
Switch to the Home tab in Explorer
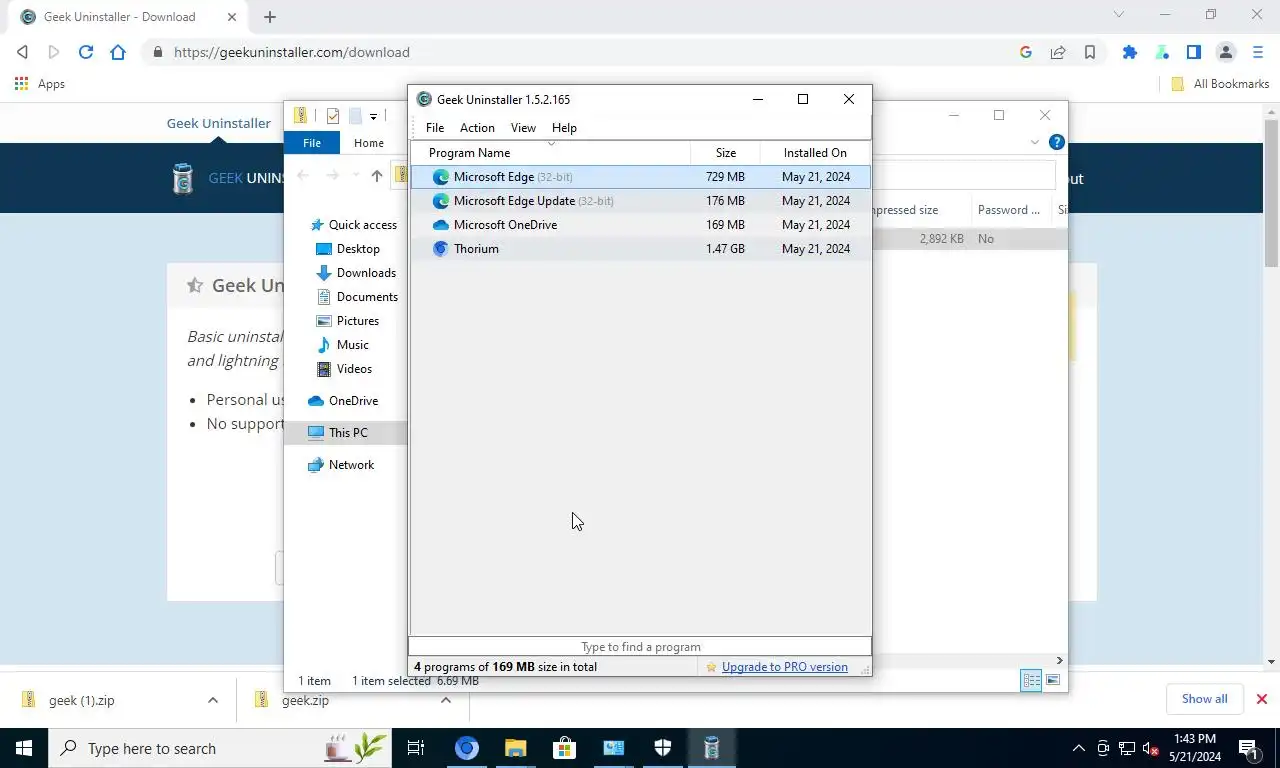(x=369, y=143)
